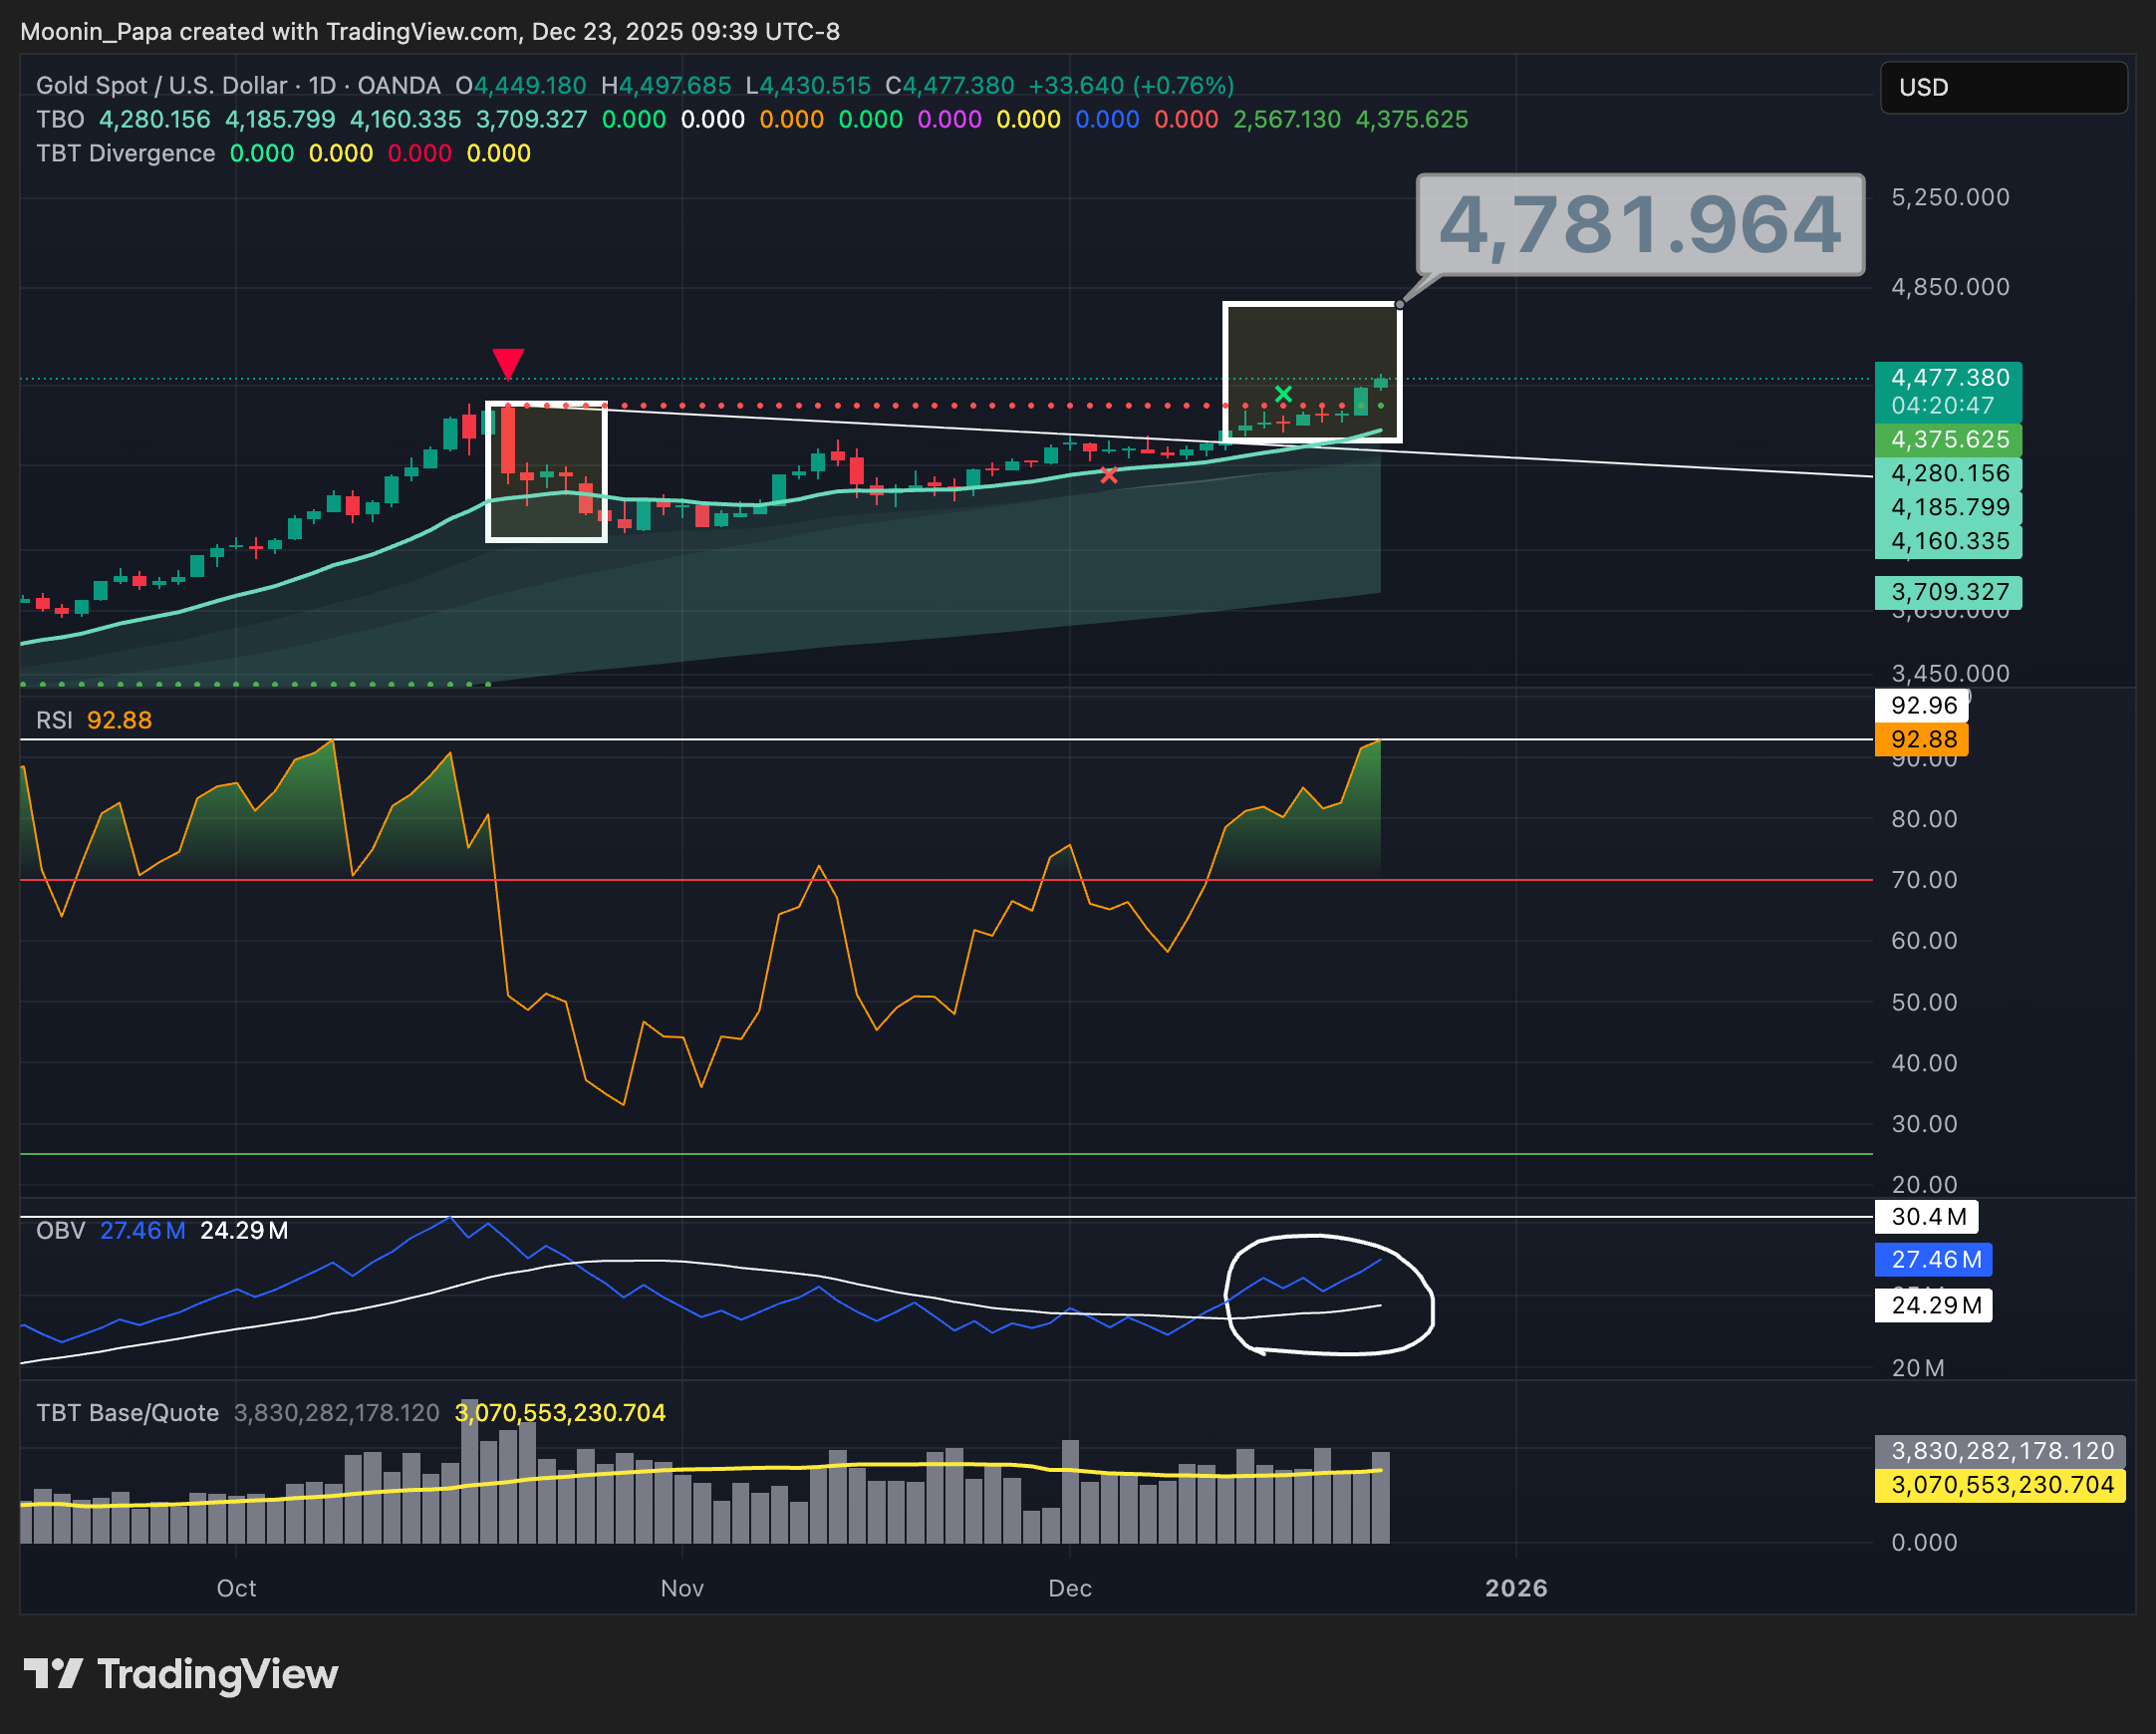This screenshot has width=2156, height=1734.
Task: Select the white rectangle around October candles
Action: coord(487,470)
